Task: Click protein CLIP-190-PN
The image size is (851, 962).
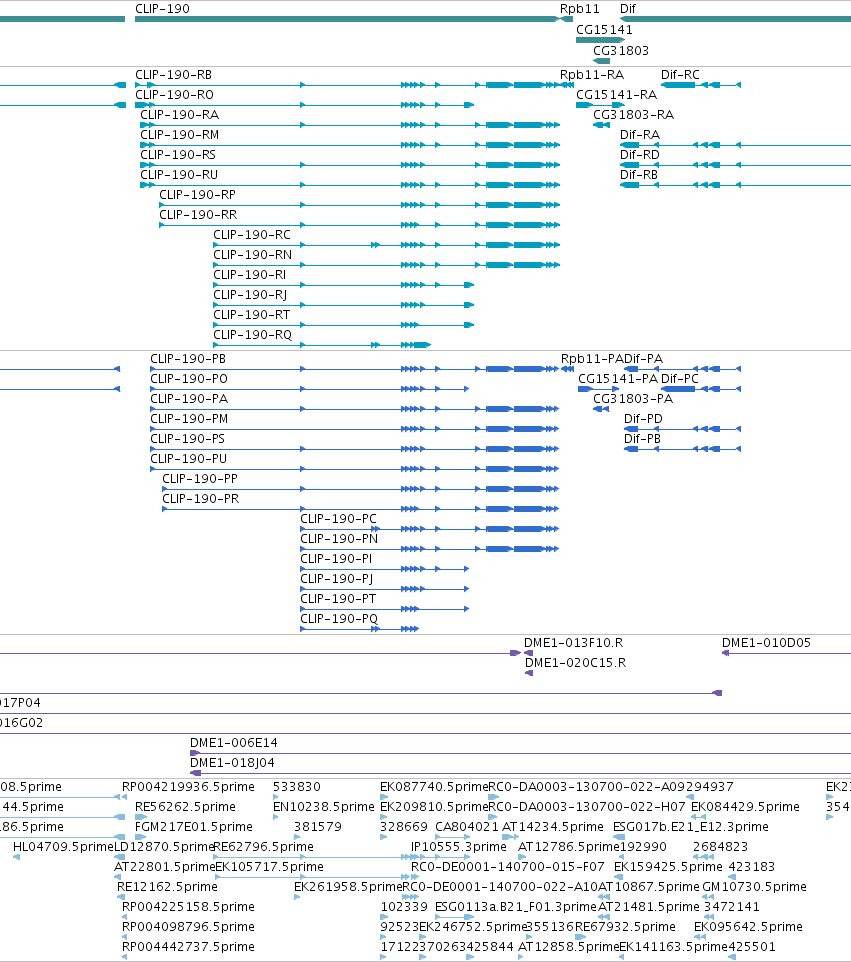Action: pyautogui.click(x=339, y=539)
